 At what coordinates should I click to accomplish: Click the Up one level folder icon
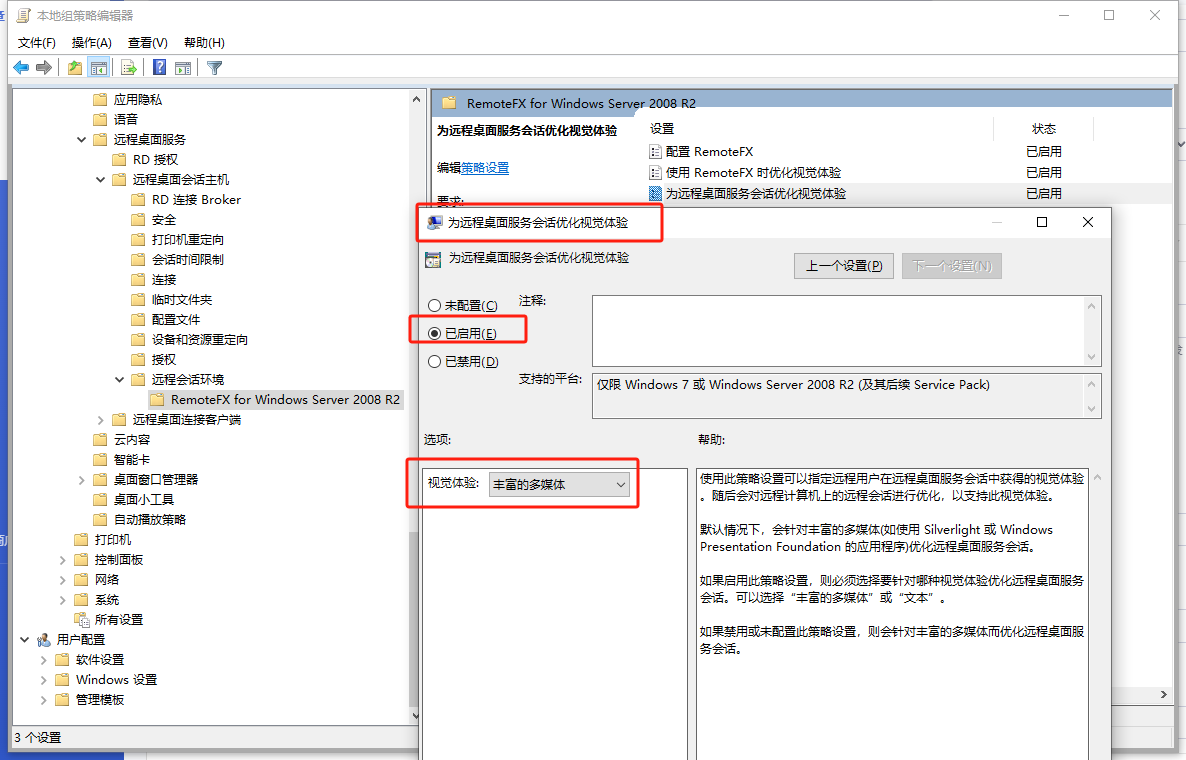[75, 68]
